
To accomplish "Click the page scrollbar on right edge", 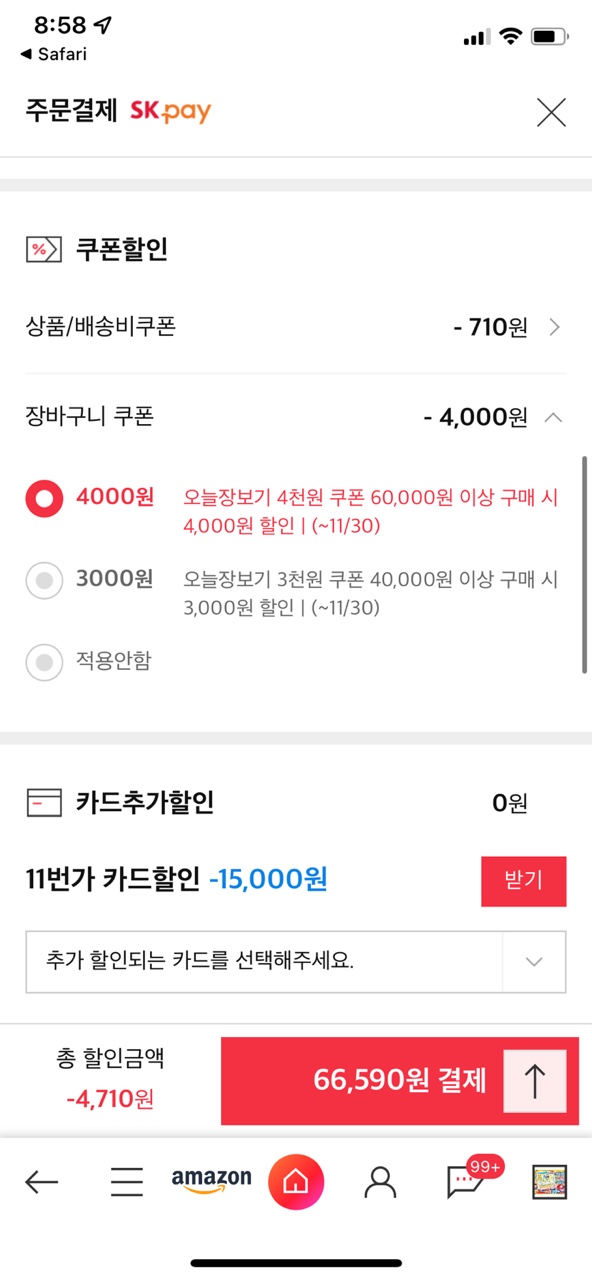I will (584, 565).
